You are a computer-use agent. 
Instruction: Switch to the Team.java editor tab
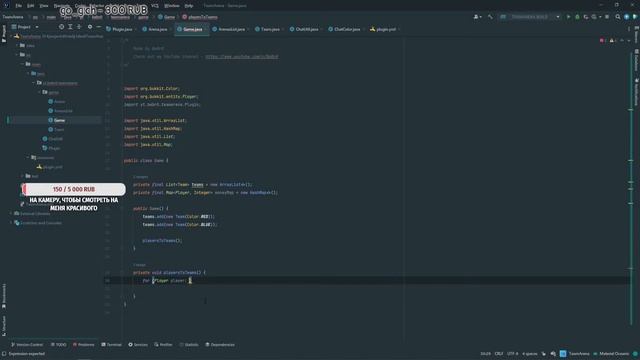click(269, 29)
